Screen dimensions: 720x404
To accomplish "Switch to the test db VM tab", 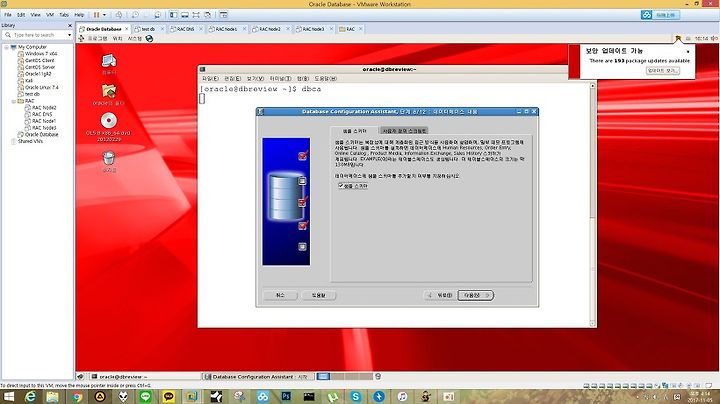I will 148,29.
